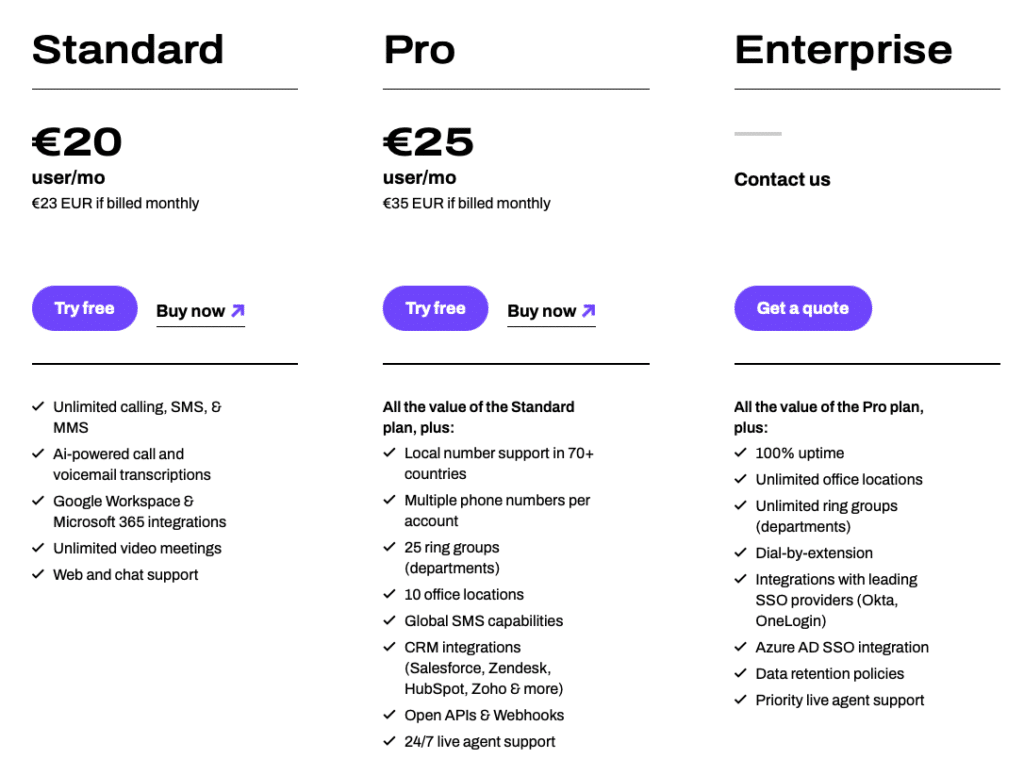Click checkmark next to Web and chat support

point(38,574)
